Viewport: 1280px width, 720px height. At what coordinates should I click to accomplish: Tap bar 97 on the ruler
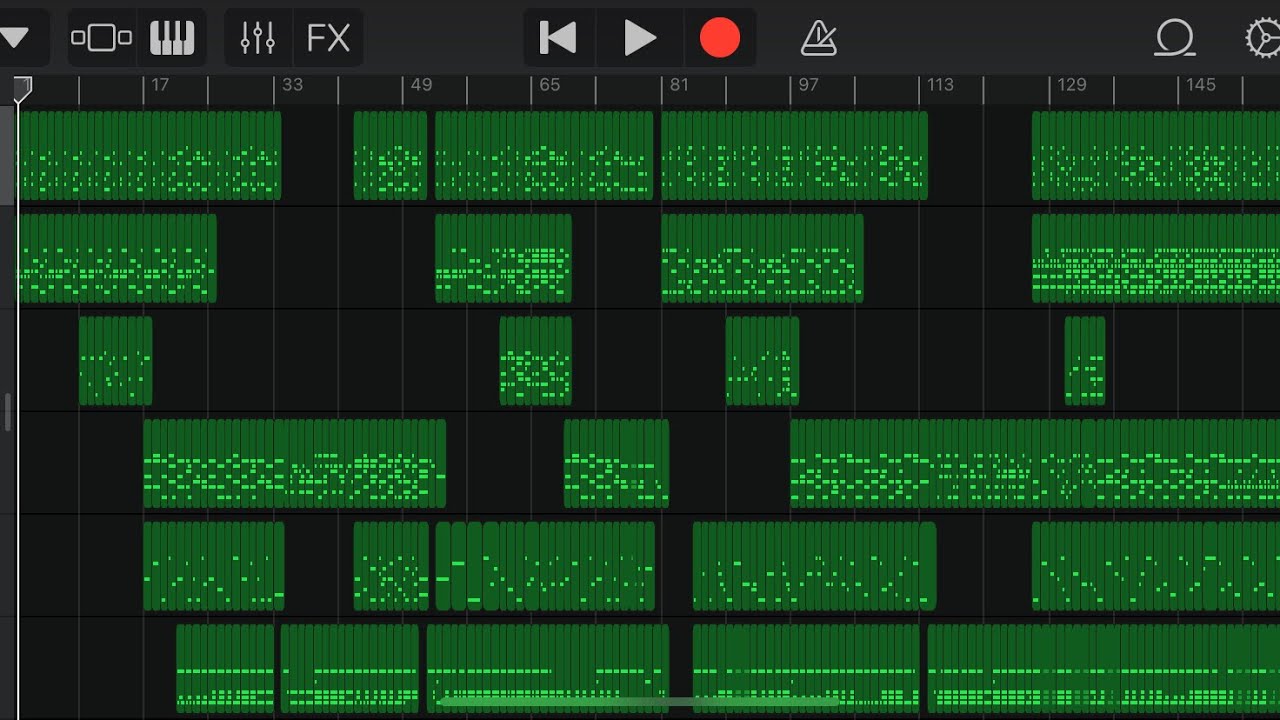808,85
